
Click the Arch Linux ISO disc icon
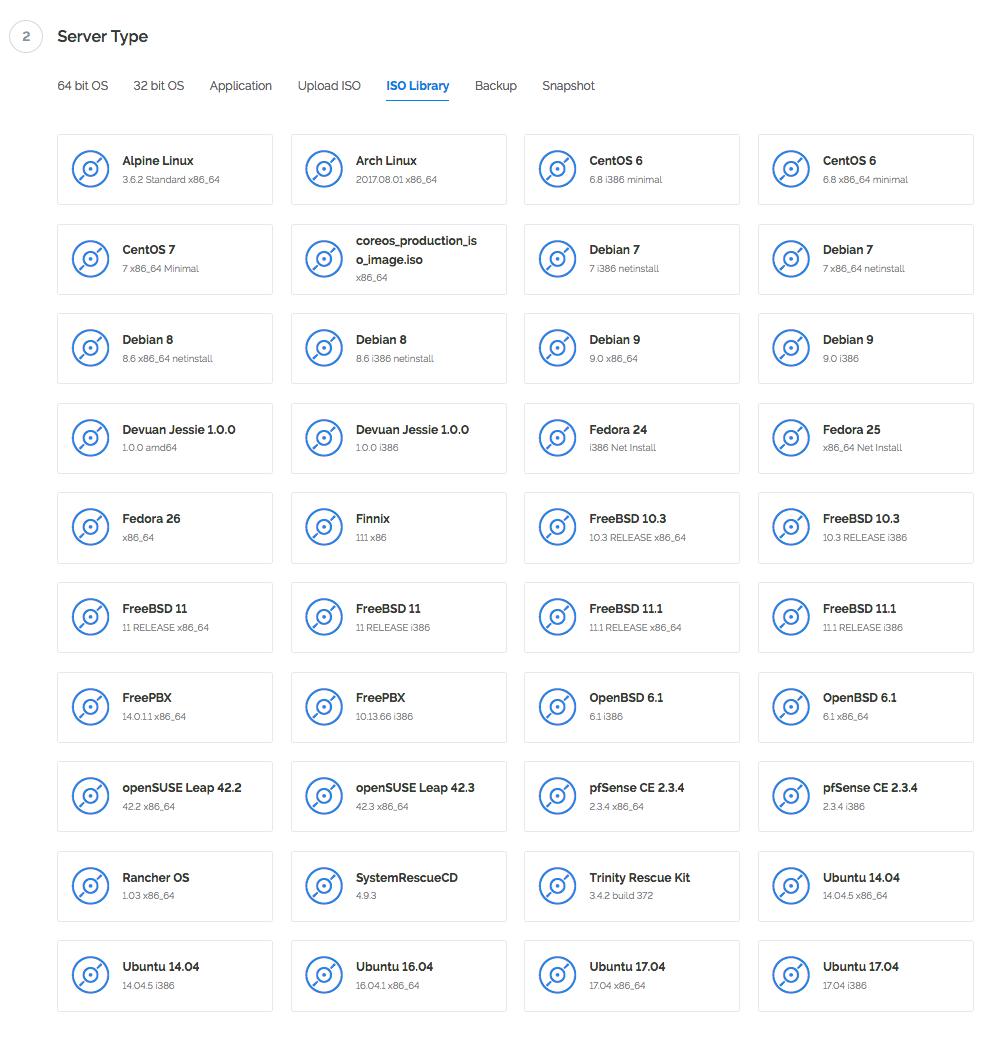point(324,169)
